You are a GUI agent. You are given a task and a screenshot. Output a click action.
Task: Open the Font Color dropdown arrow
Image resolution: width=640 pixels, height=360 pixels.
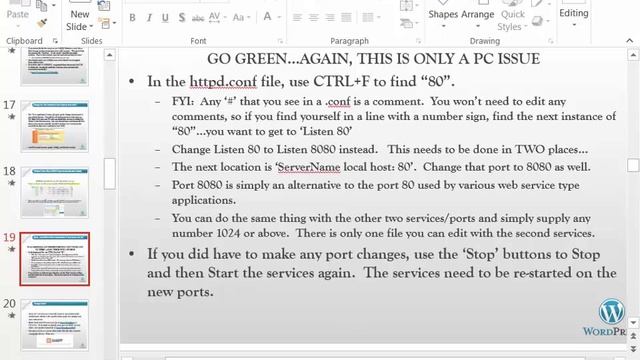click(x=280, y=18)
